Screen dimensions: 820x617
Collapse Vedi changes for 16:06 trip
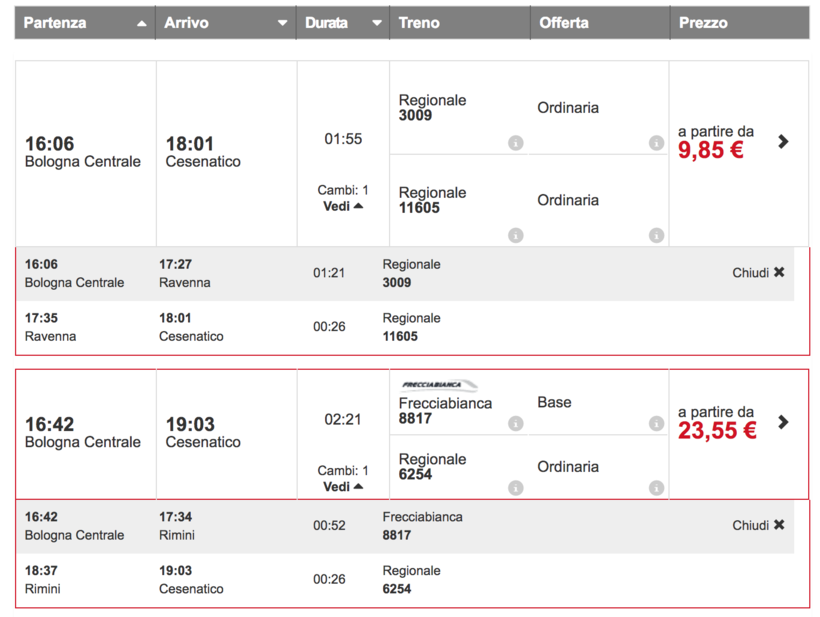343,206
